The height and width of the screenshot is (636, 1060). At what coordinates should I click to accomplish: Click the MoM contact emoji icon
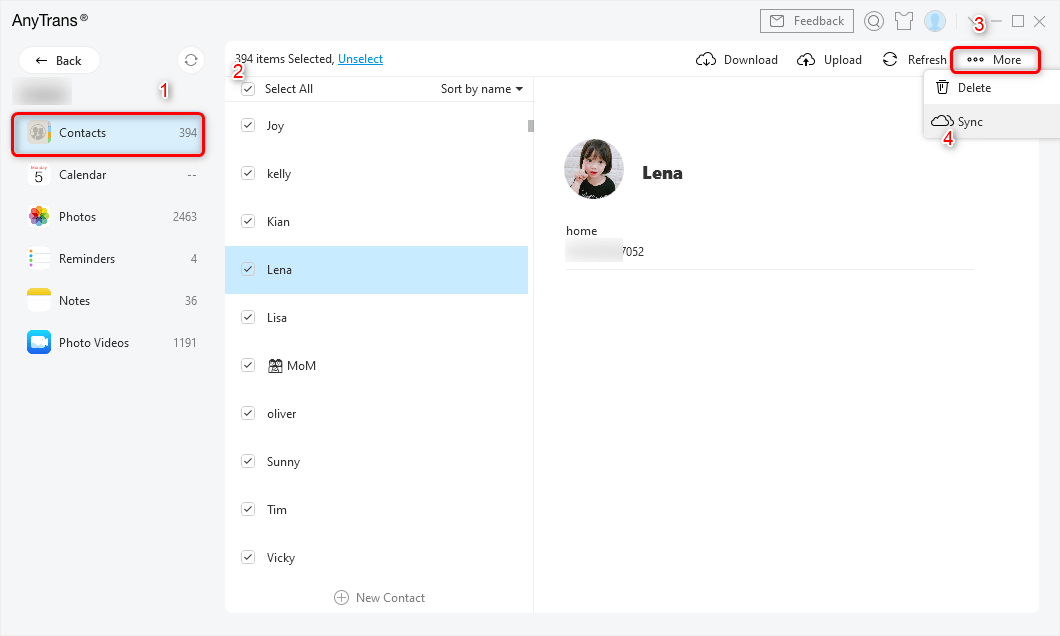(275, 366)
